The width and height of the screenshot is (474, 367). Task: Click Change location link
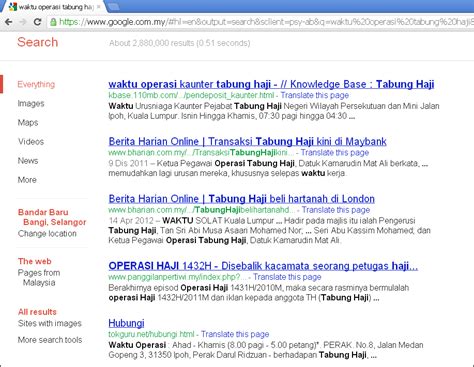tap(47, 234)
